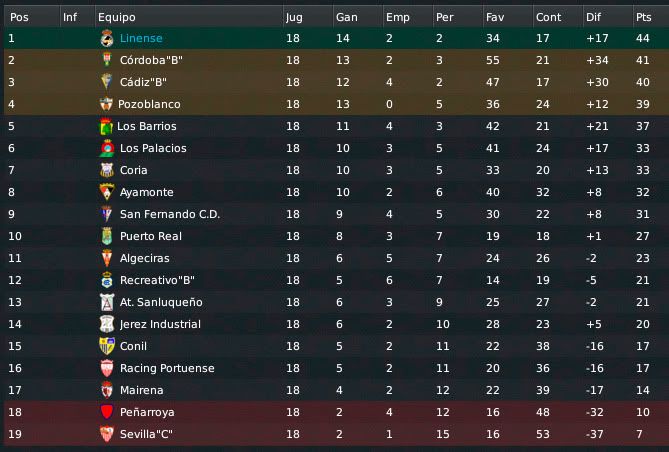
Task: Select the Algeciras row in standings
Action: click(336, 258)
